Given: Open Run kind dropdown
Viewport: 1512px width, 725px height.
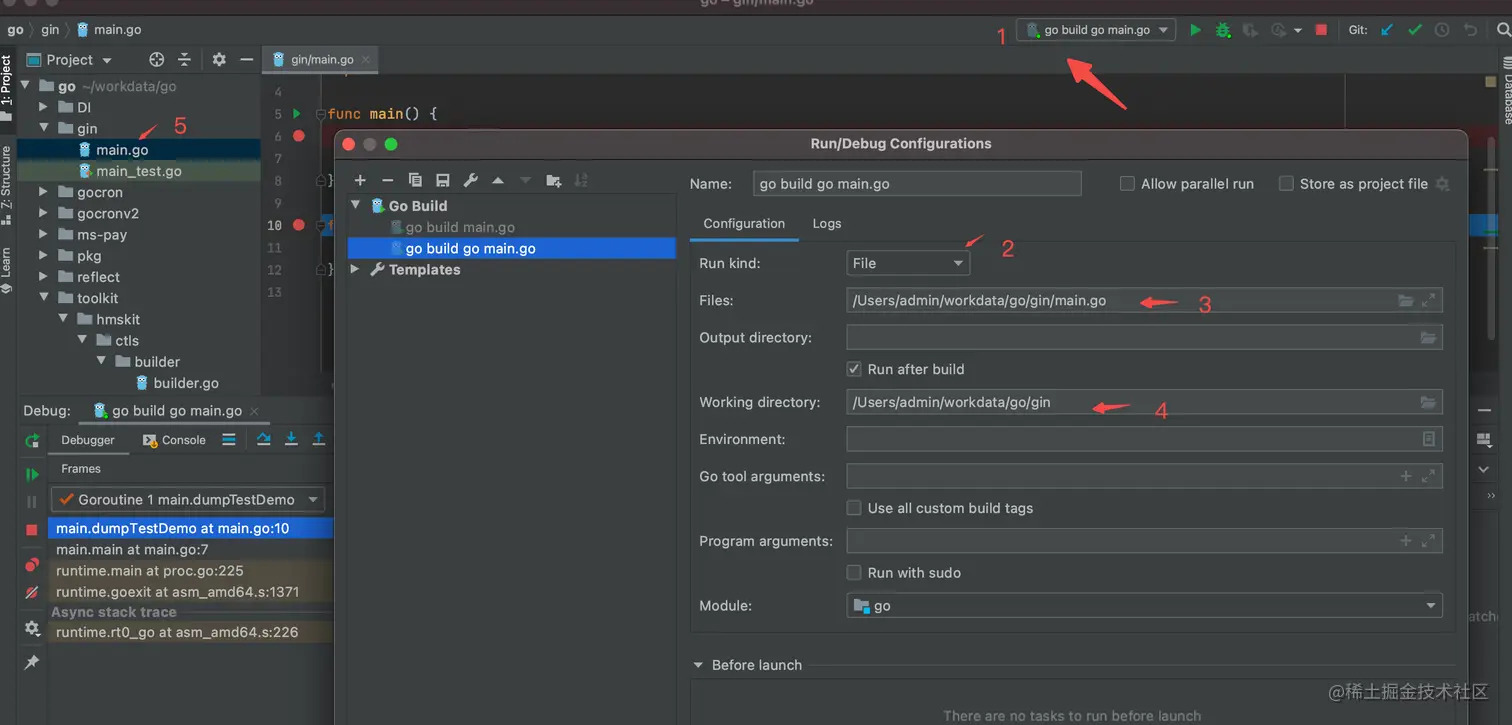Looking at the screenshot, I should tap(908, 263).
